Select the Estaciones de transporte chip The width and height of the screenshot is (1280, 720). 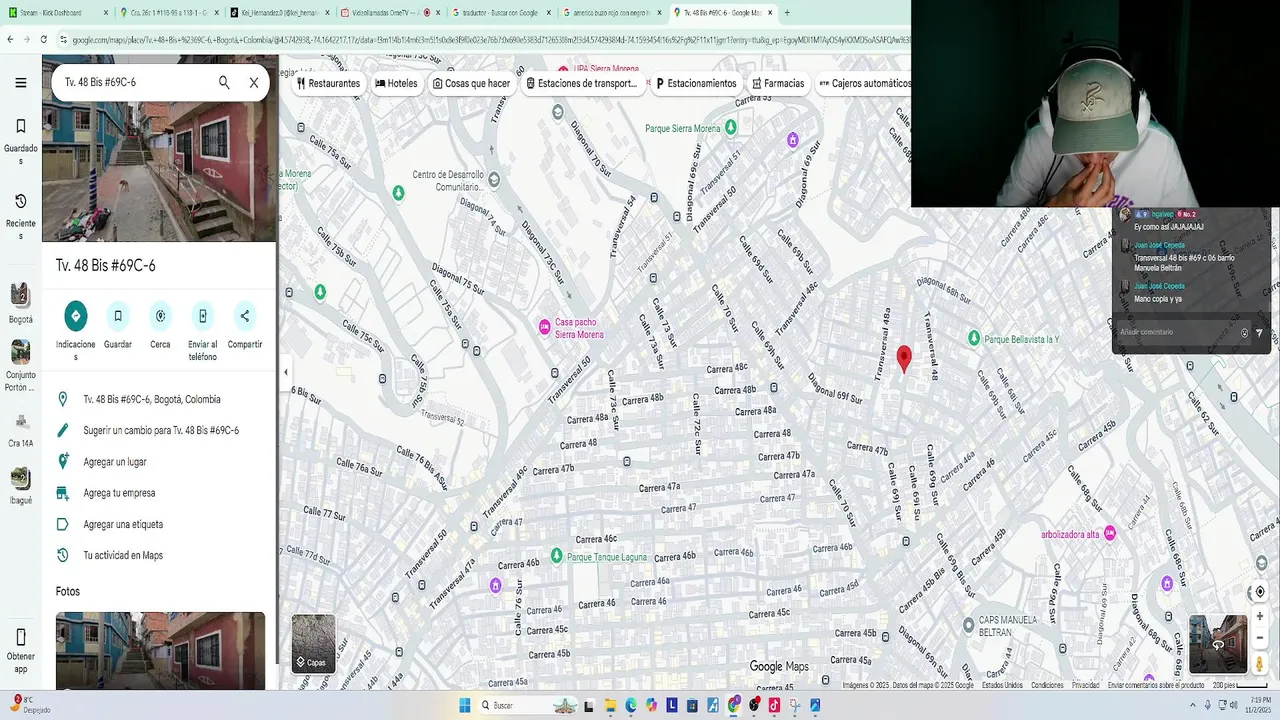pos(582,84)
